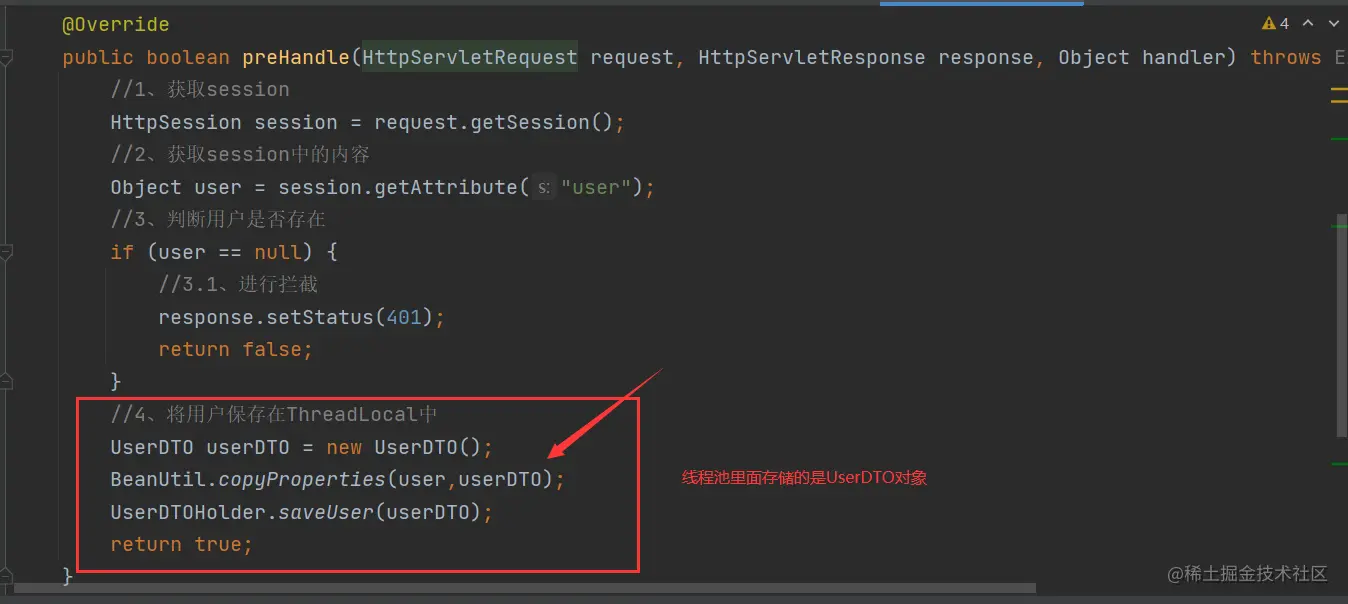Click the highlighted HttpServletRequest type
The width and height of the screenshot is (1348, 604).
click(470, 57)
